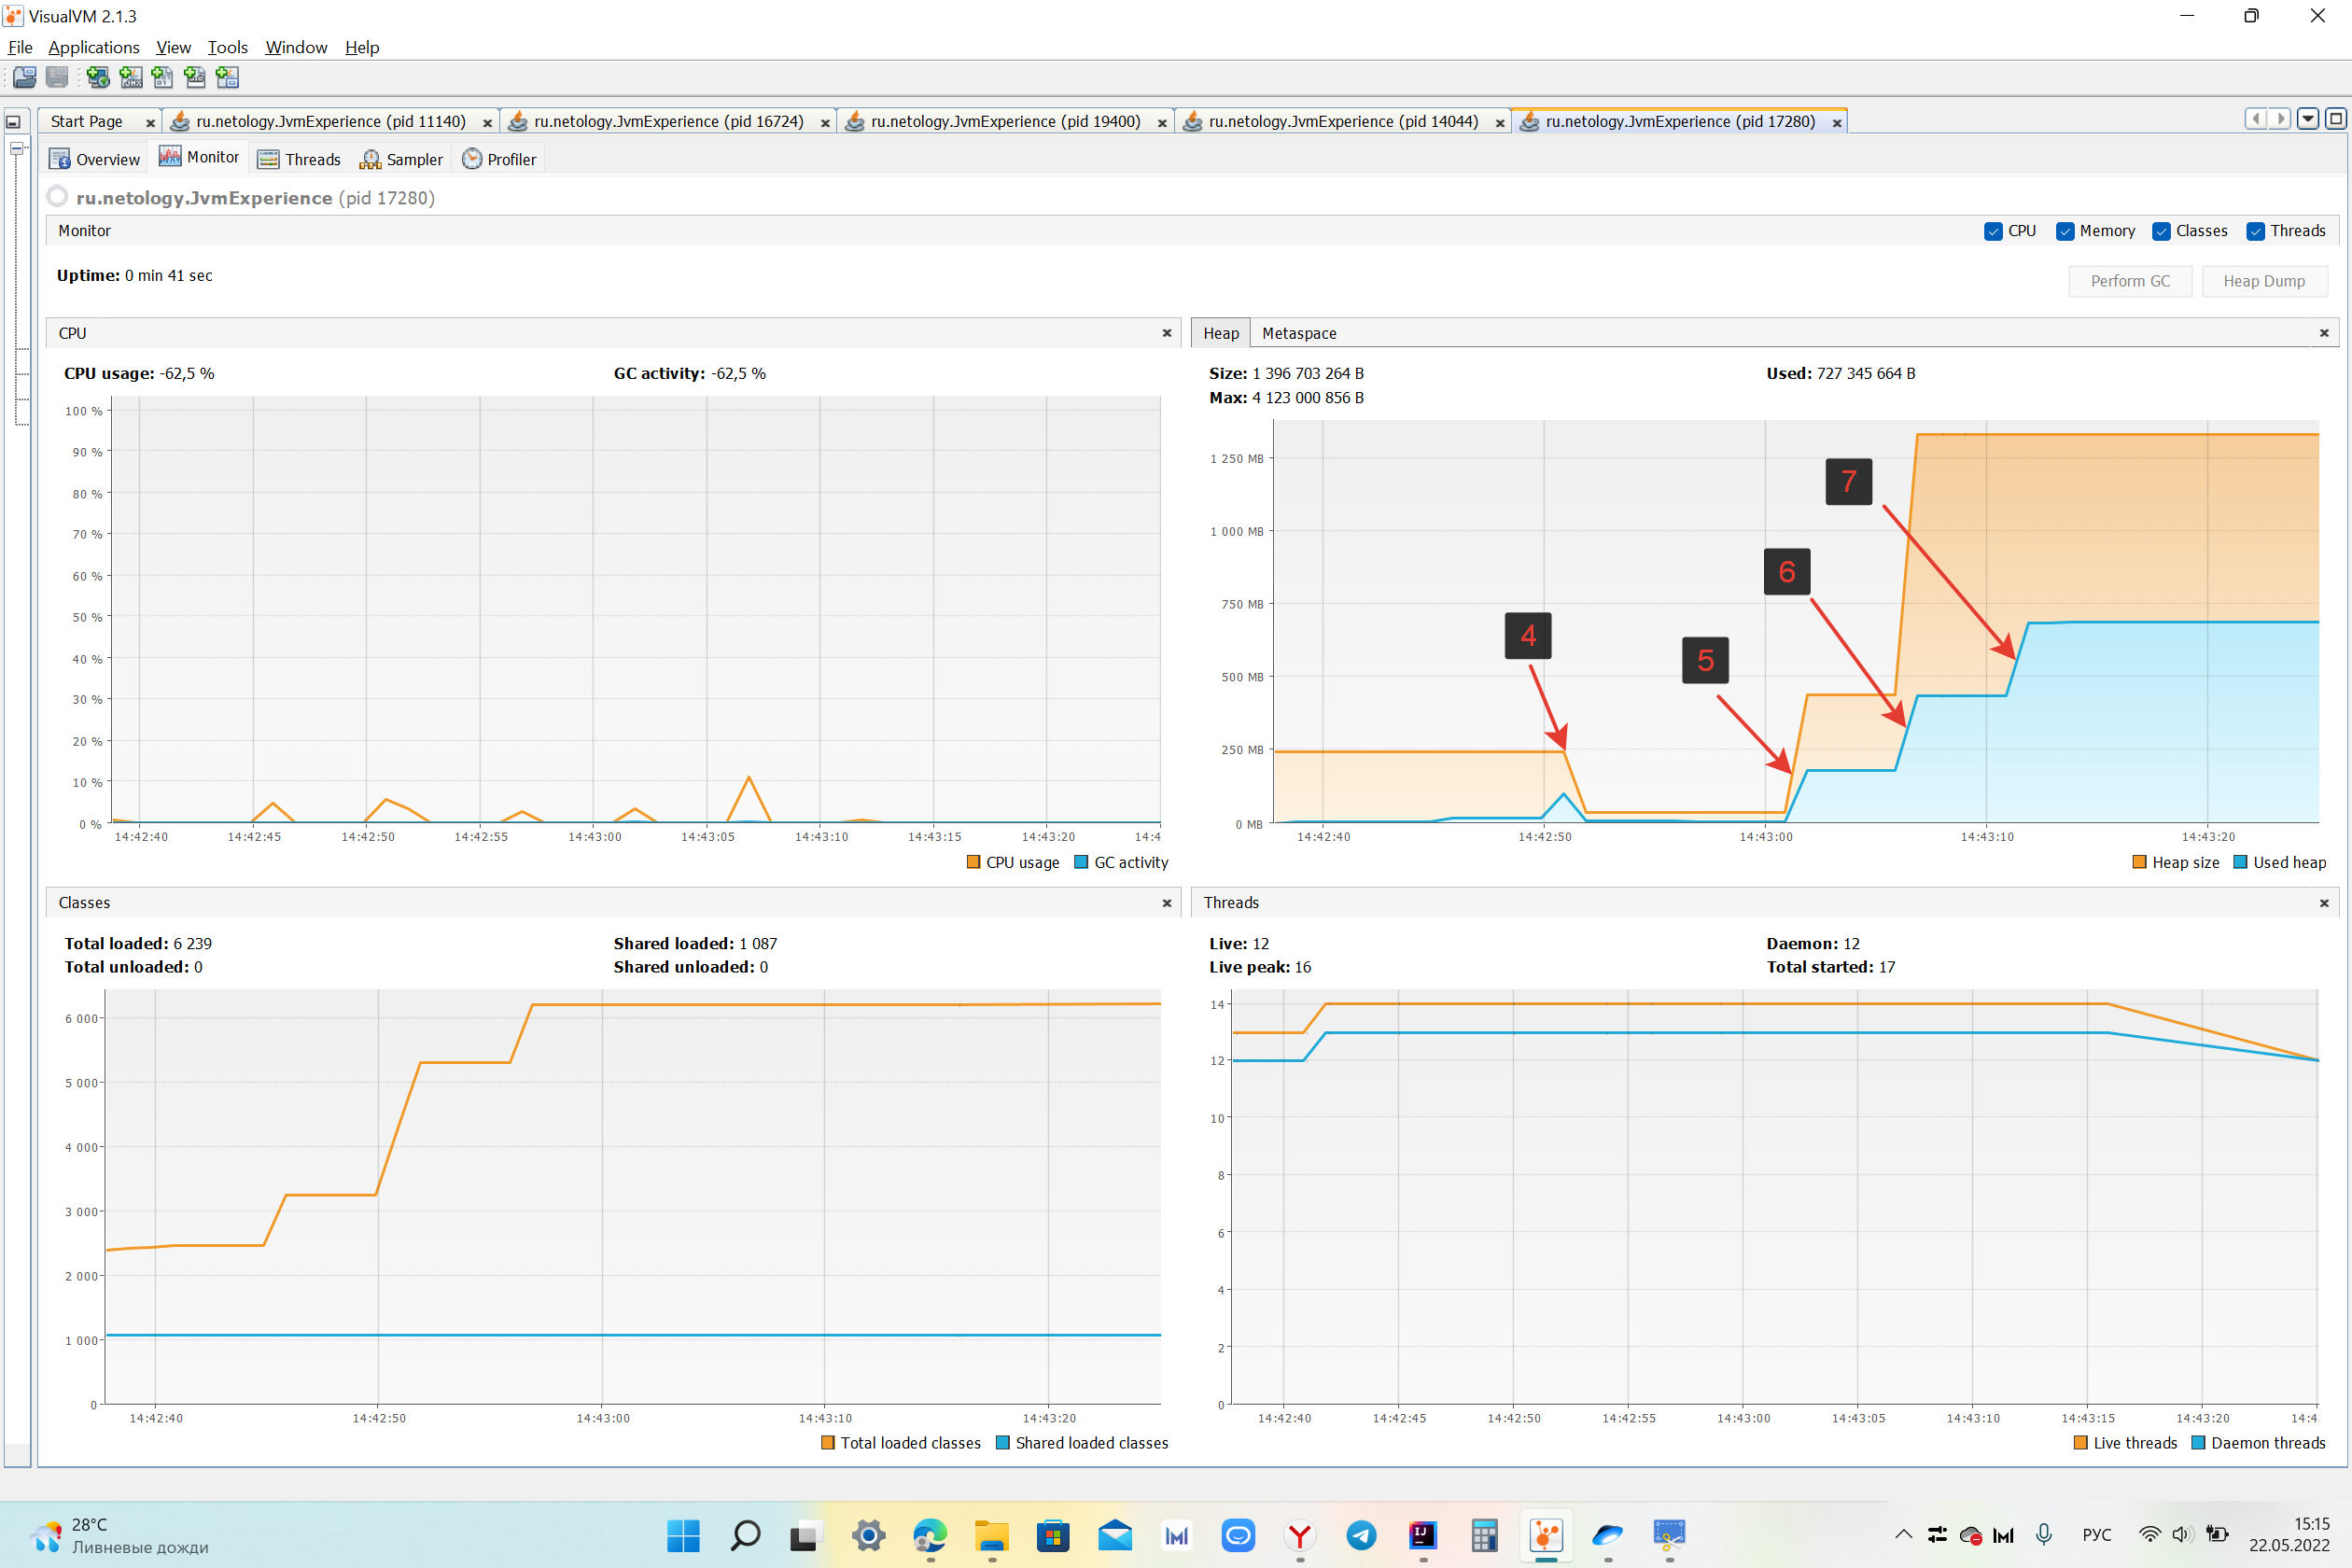The image size is (2352, 1568).
Task: Switch to the Metaspace tab
Action: 1298,333
